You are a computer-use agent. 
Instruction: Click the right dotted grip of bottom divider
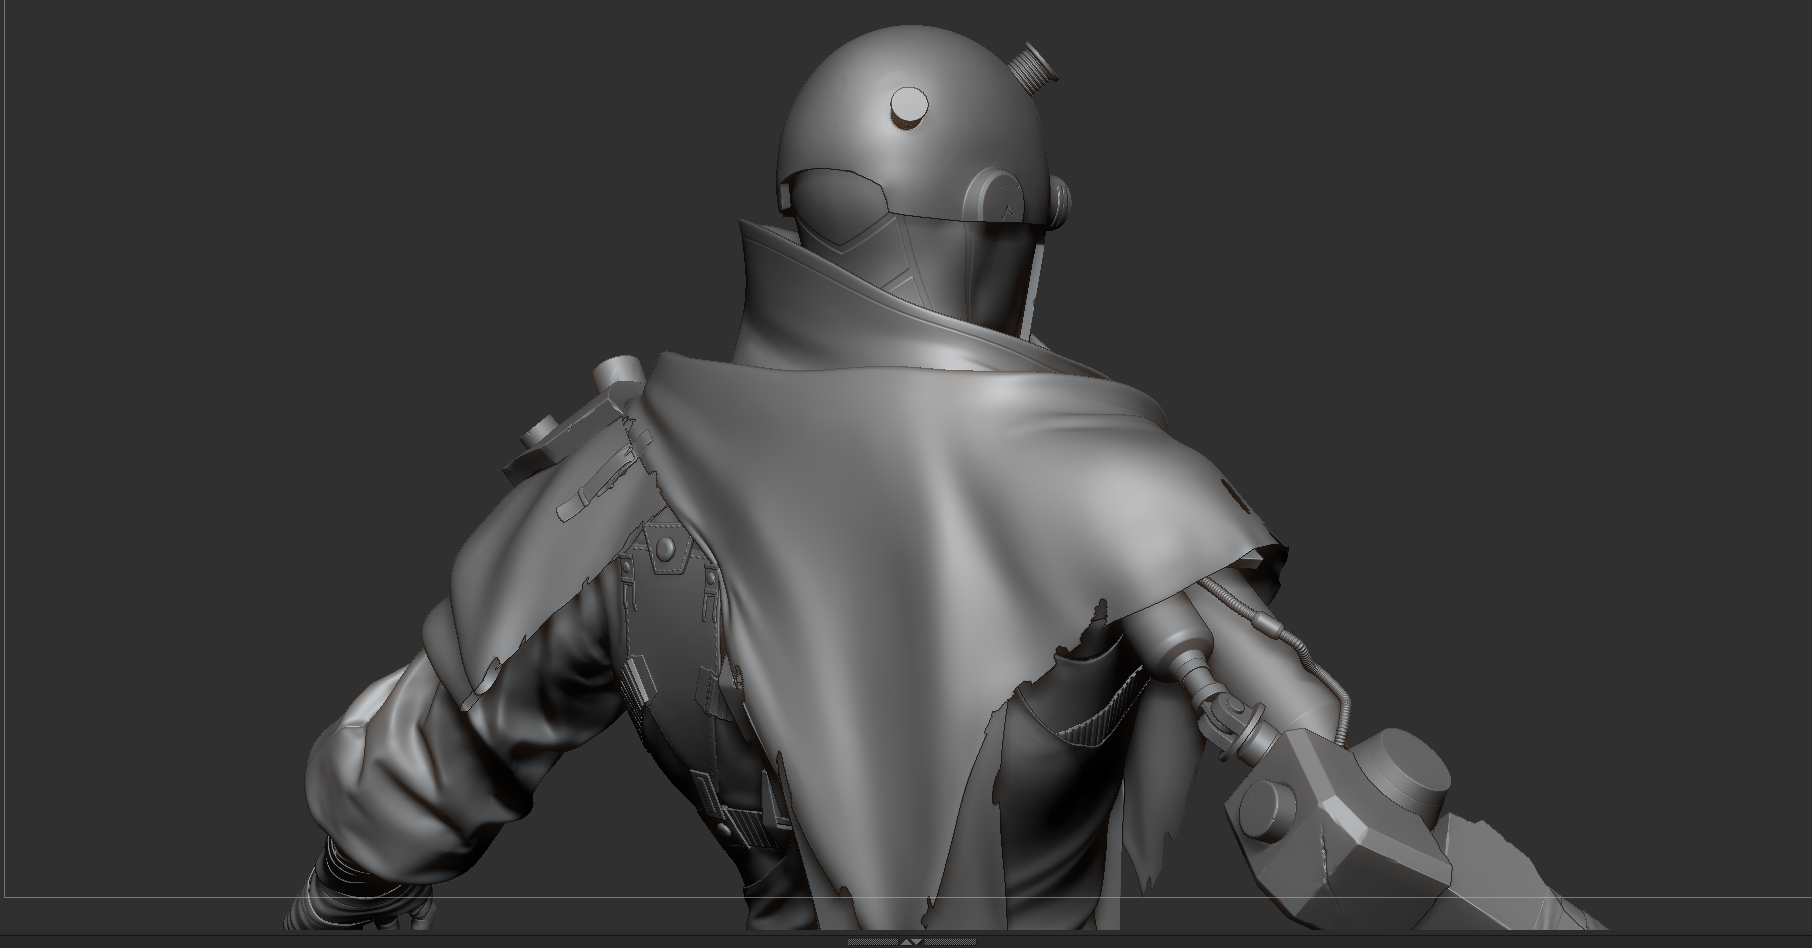[949, 942]
